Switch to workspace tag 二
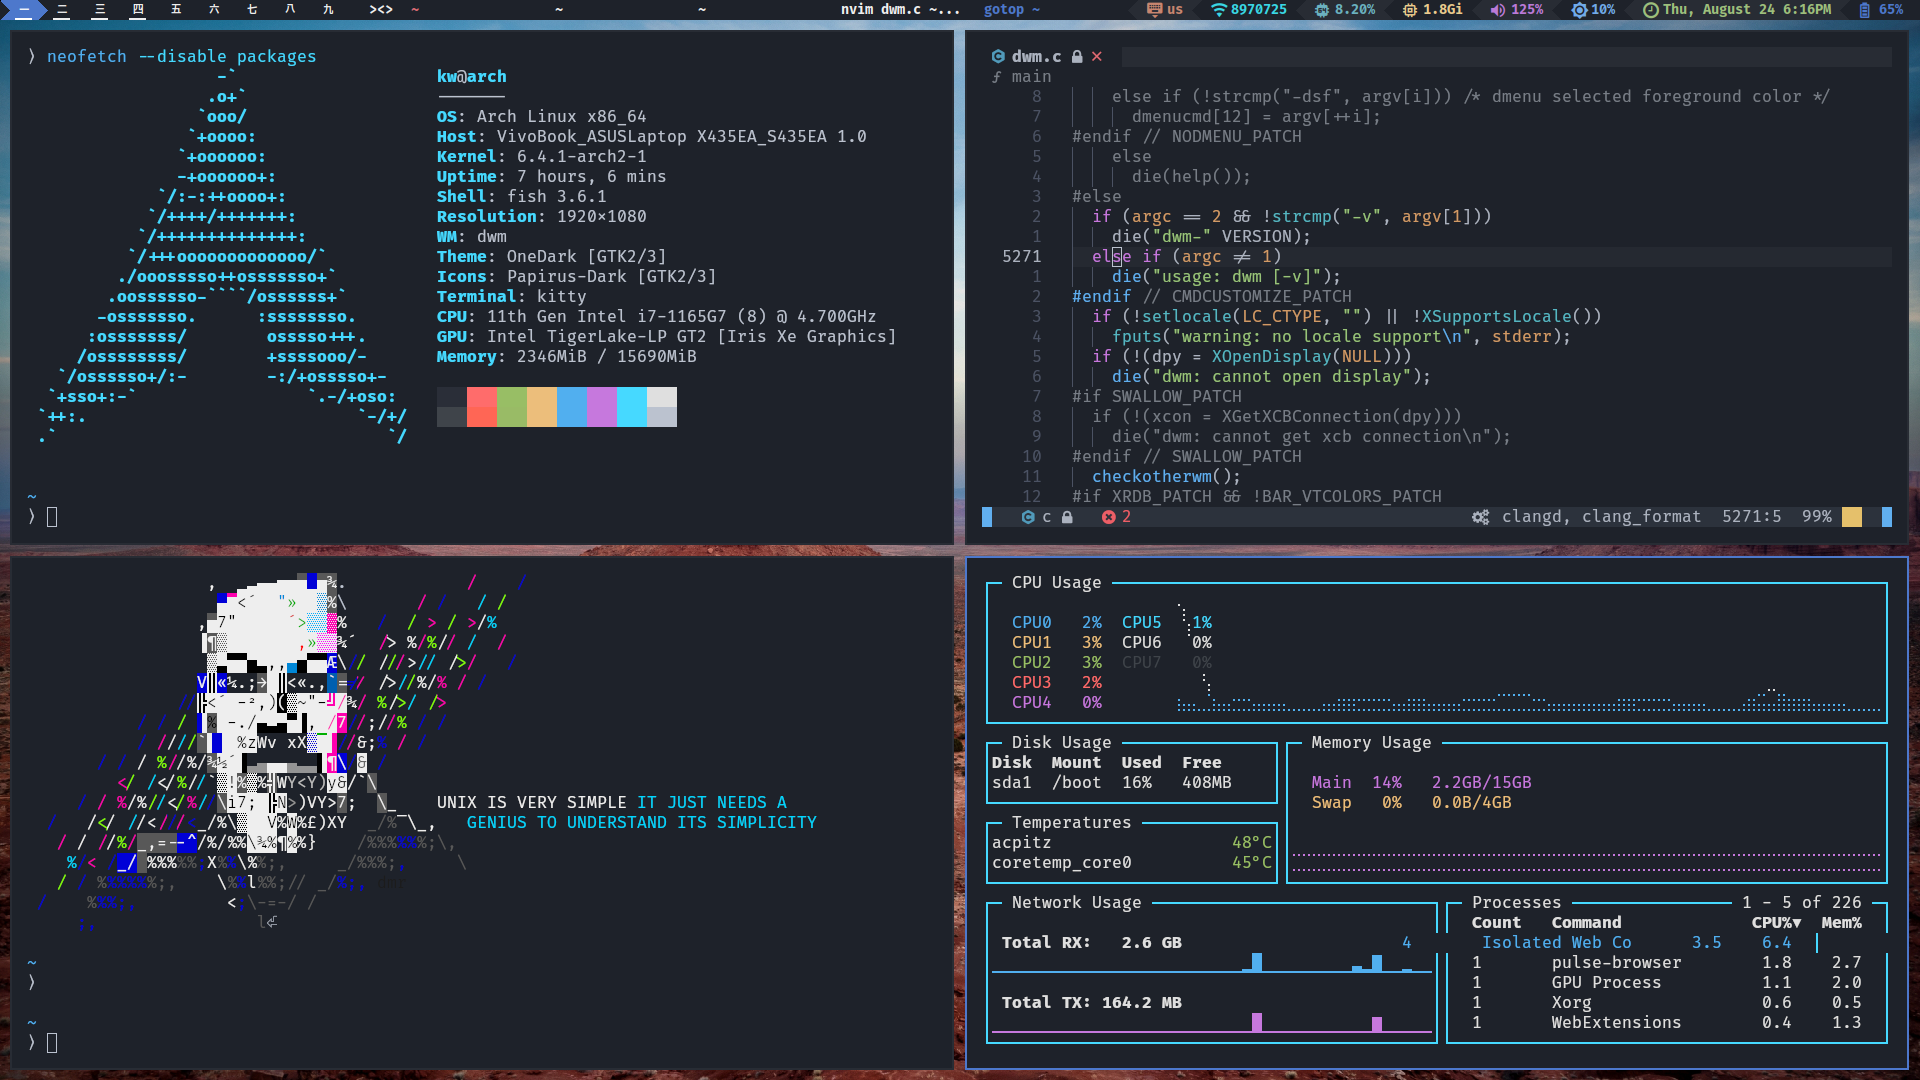1920x1080 pixels. click(62, 10)
